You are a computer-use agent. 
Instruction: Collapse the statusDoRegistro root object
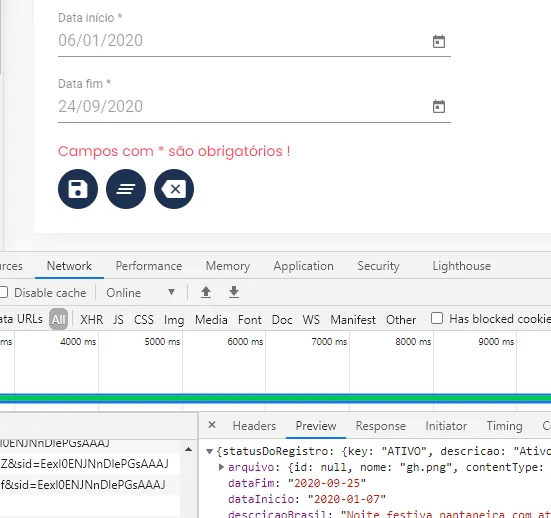(209, 451)
